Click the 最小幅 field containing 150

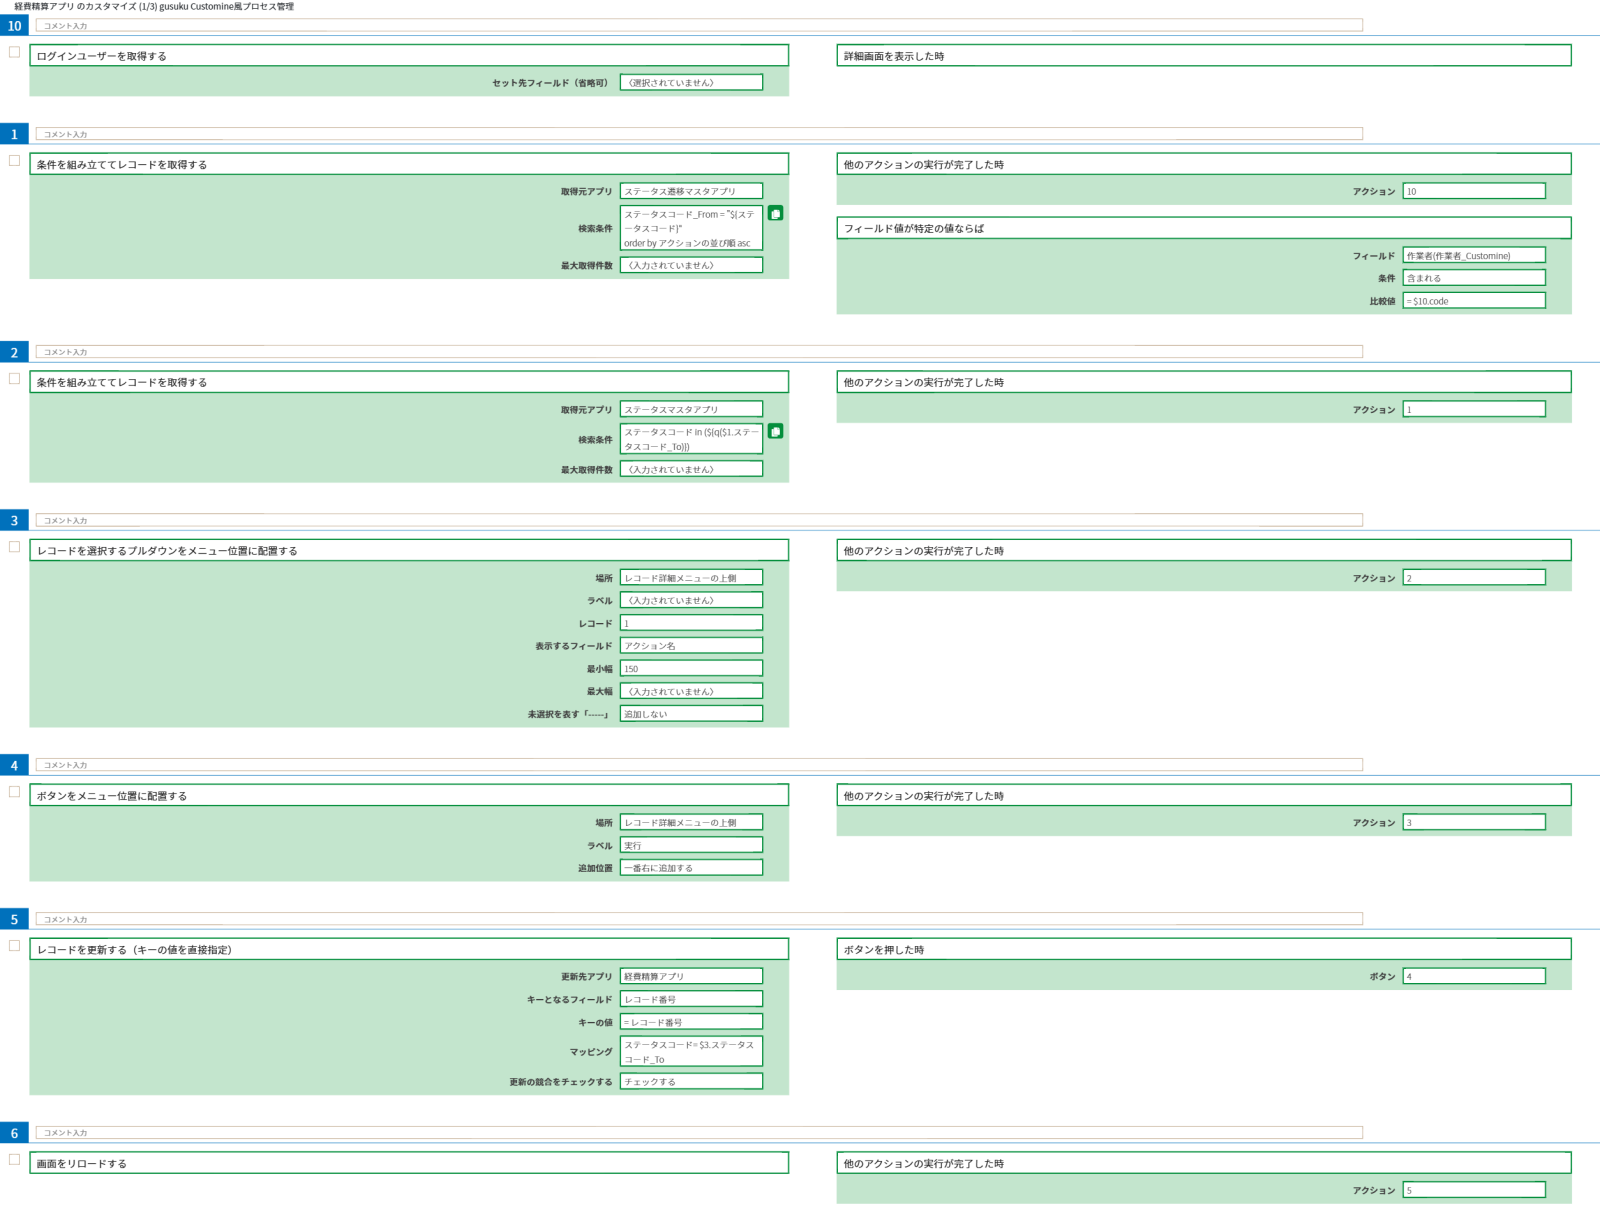click(x=691, y=668)
